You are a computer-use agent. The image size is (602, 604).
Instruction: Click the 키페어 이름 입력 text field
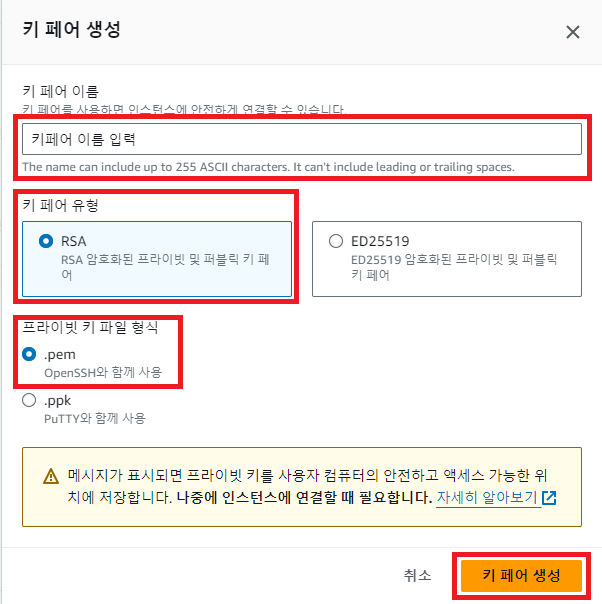302,139
